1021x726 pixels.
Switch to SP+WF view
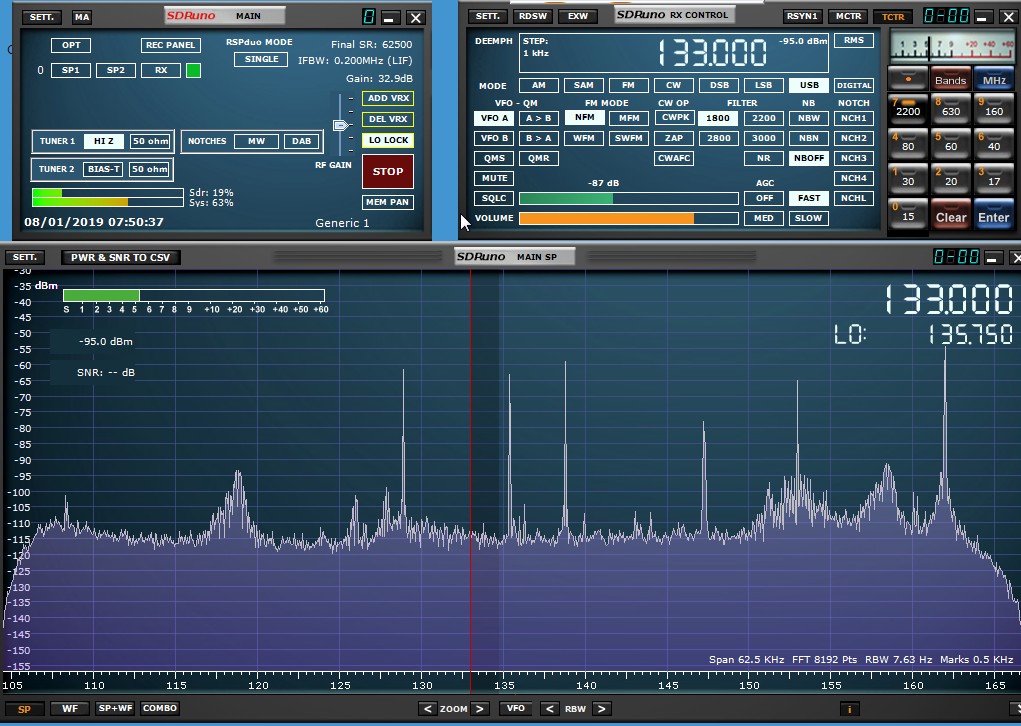coord(115,708)
